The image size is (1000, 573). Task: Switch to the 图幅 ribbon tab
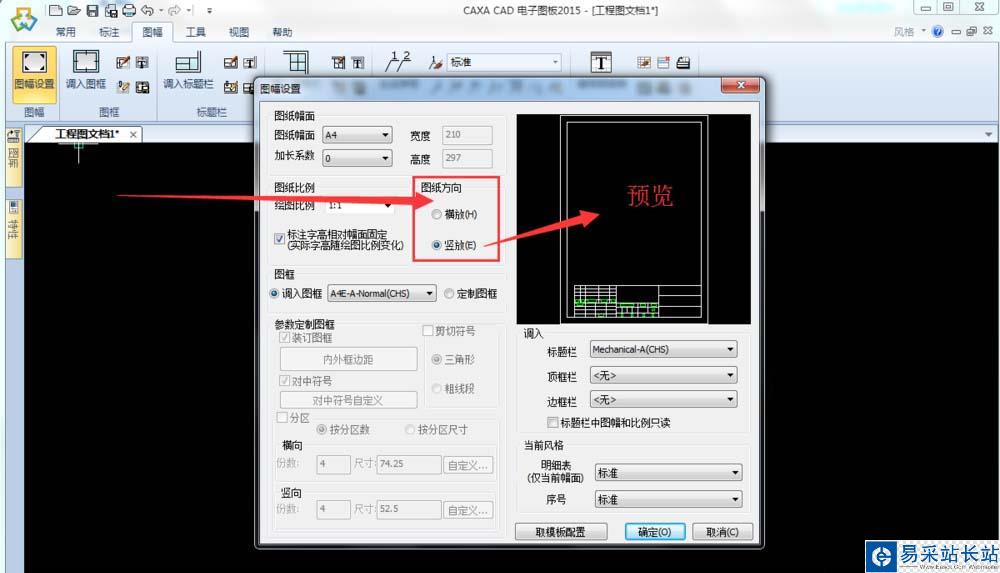point(152,32)
